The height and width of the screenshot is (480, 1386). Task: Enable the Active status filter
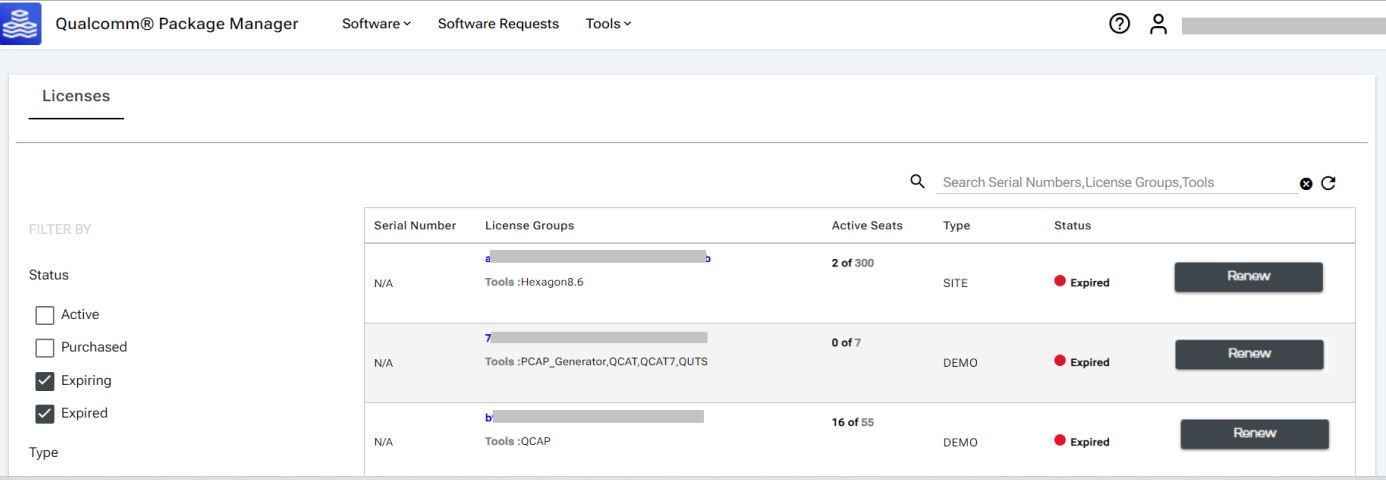click(45, 315)
